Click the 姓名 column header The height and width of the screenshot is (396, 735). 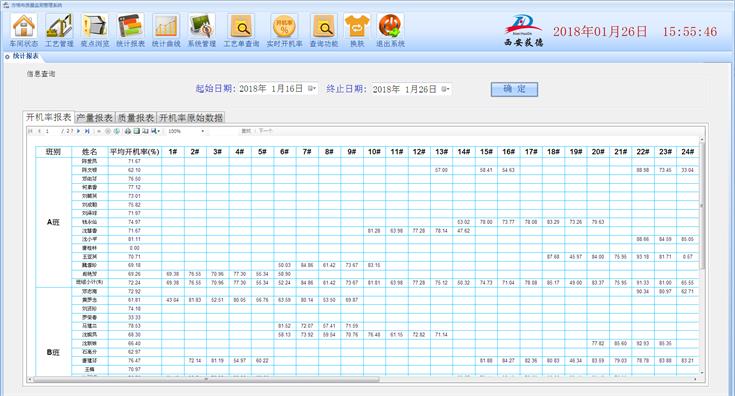90,152
